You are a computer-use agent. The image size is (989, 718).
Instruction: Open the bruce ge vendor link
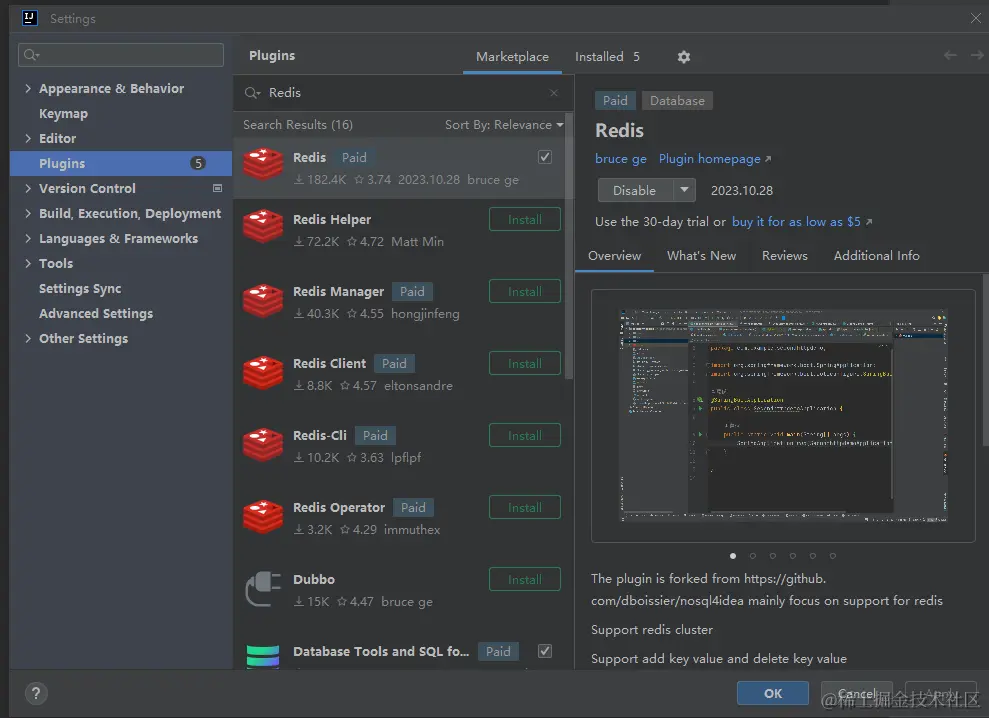pyautogui.click(x=621, y=158)
